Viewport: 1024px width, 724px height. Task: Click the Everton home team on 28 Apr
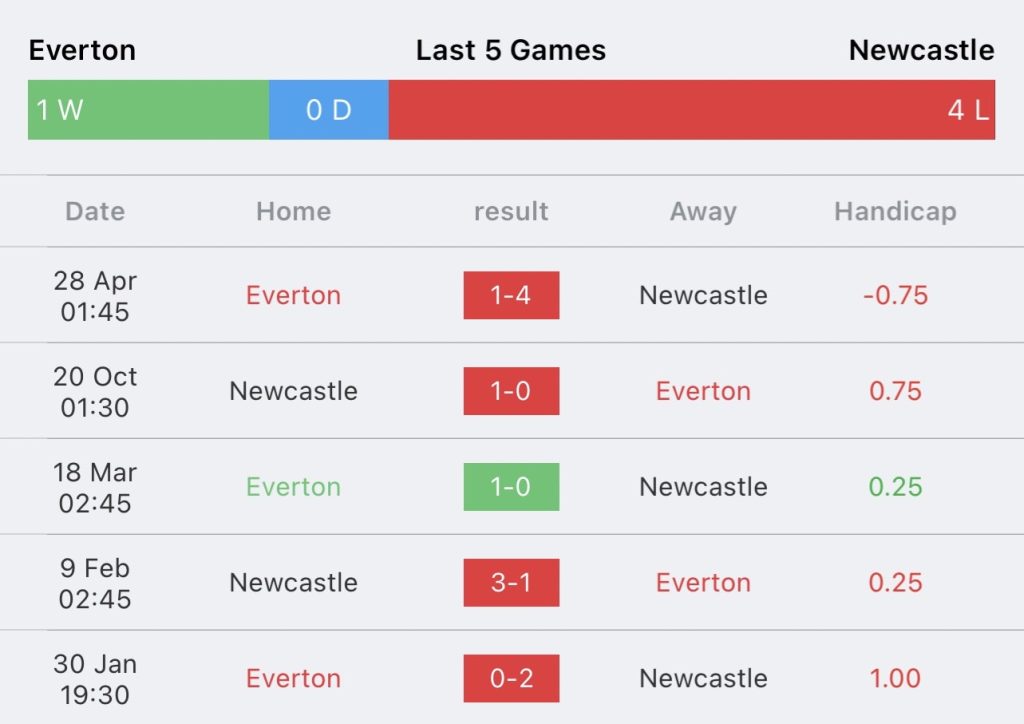click(x=293, y=295)
